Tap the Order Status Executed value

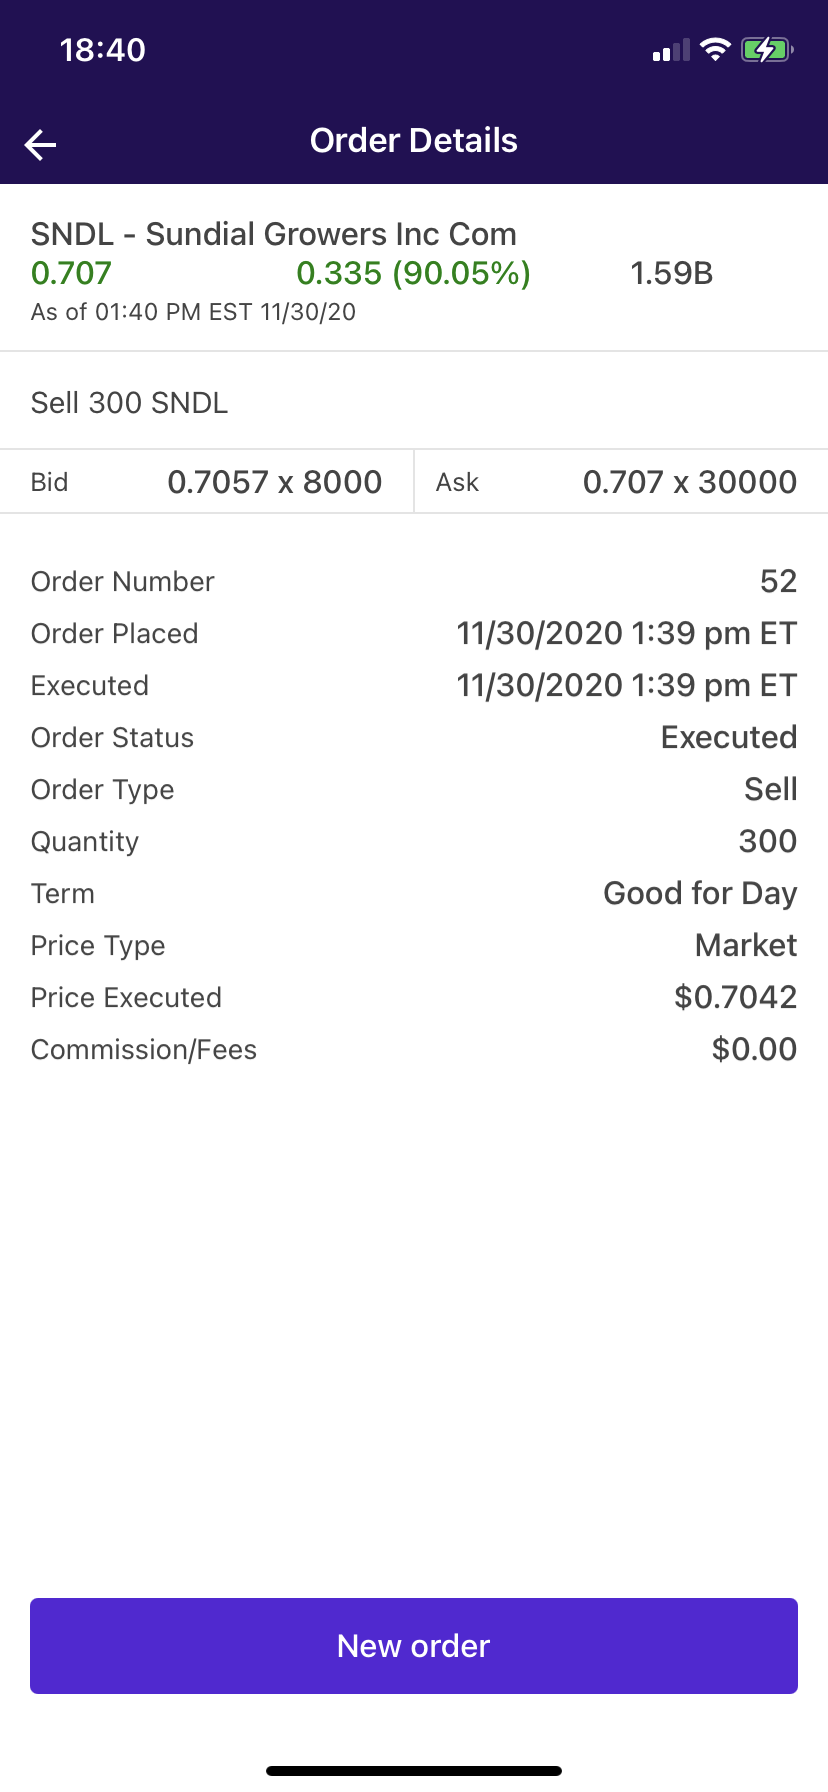coord(729,737)
